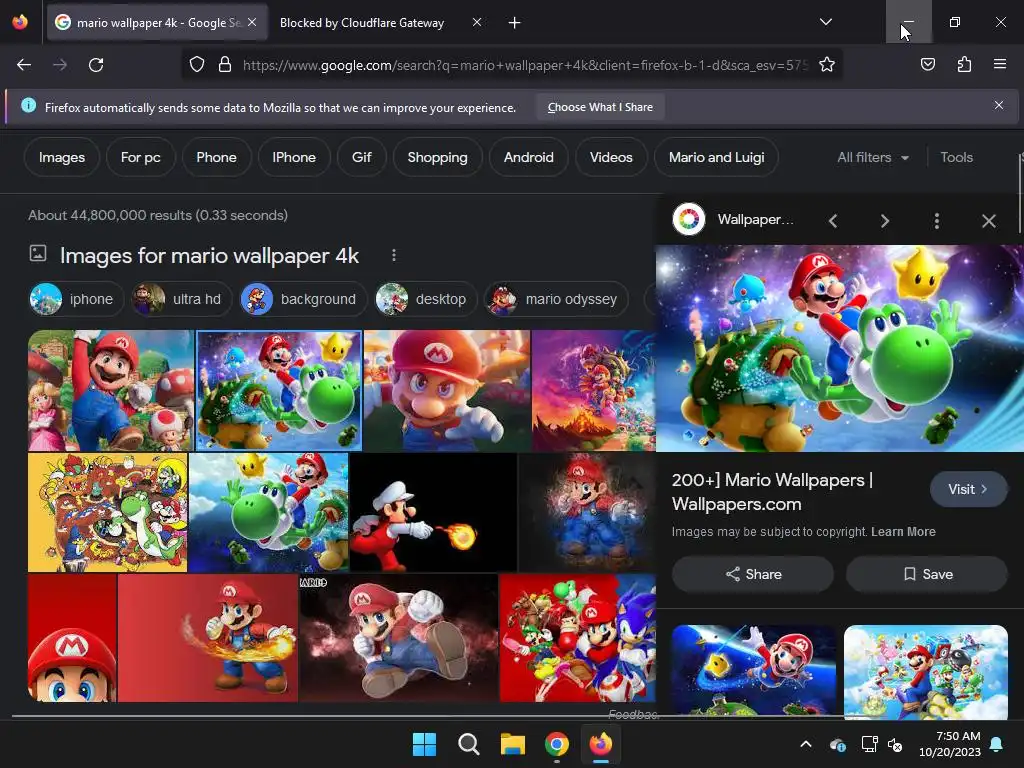Open close-up Mario face thumbnail
The height and width of the screenshot is (768, 1024).
tap(447, 391)
